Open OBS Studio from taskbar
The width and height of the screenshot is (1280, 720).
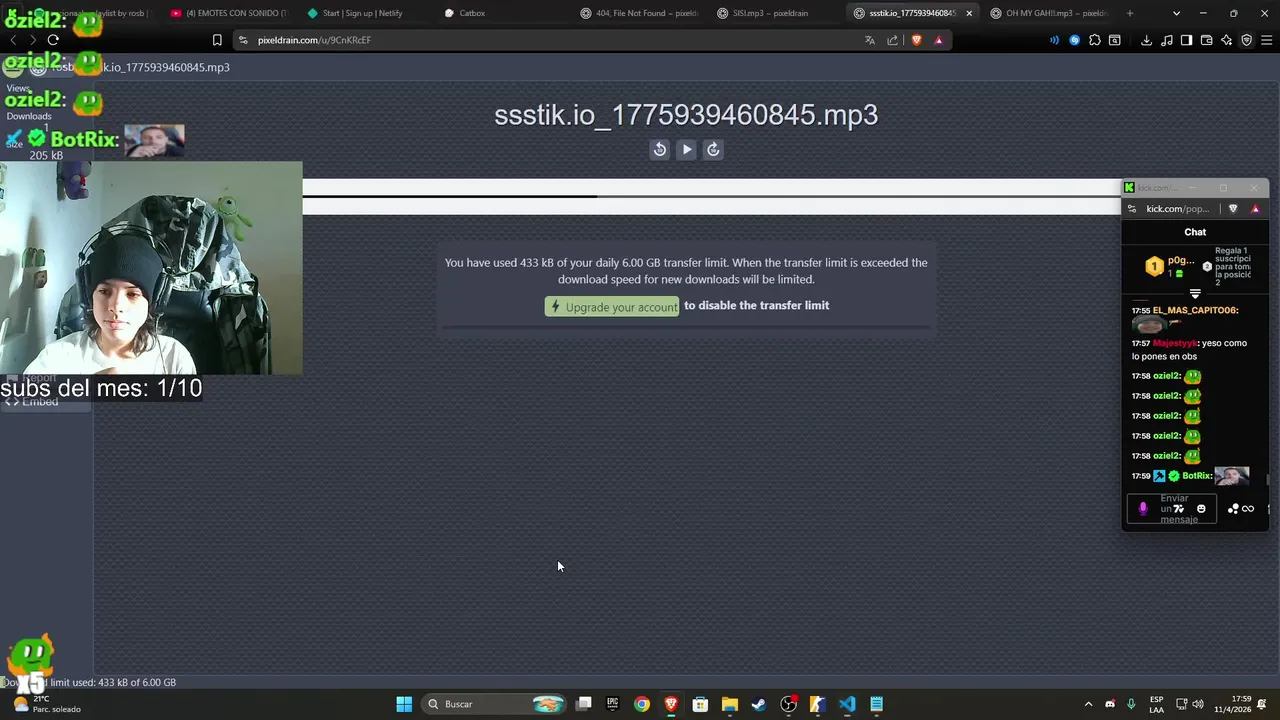[788, 704]
